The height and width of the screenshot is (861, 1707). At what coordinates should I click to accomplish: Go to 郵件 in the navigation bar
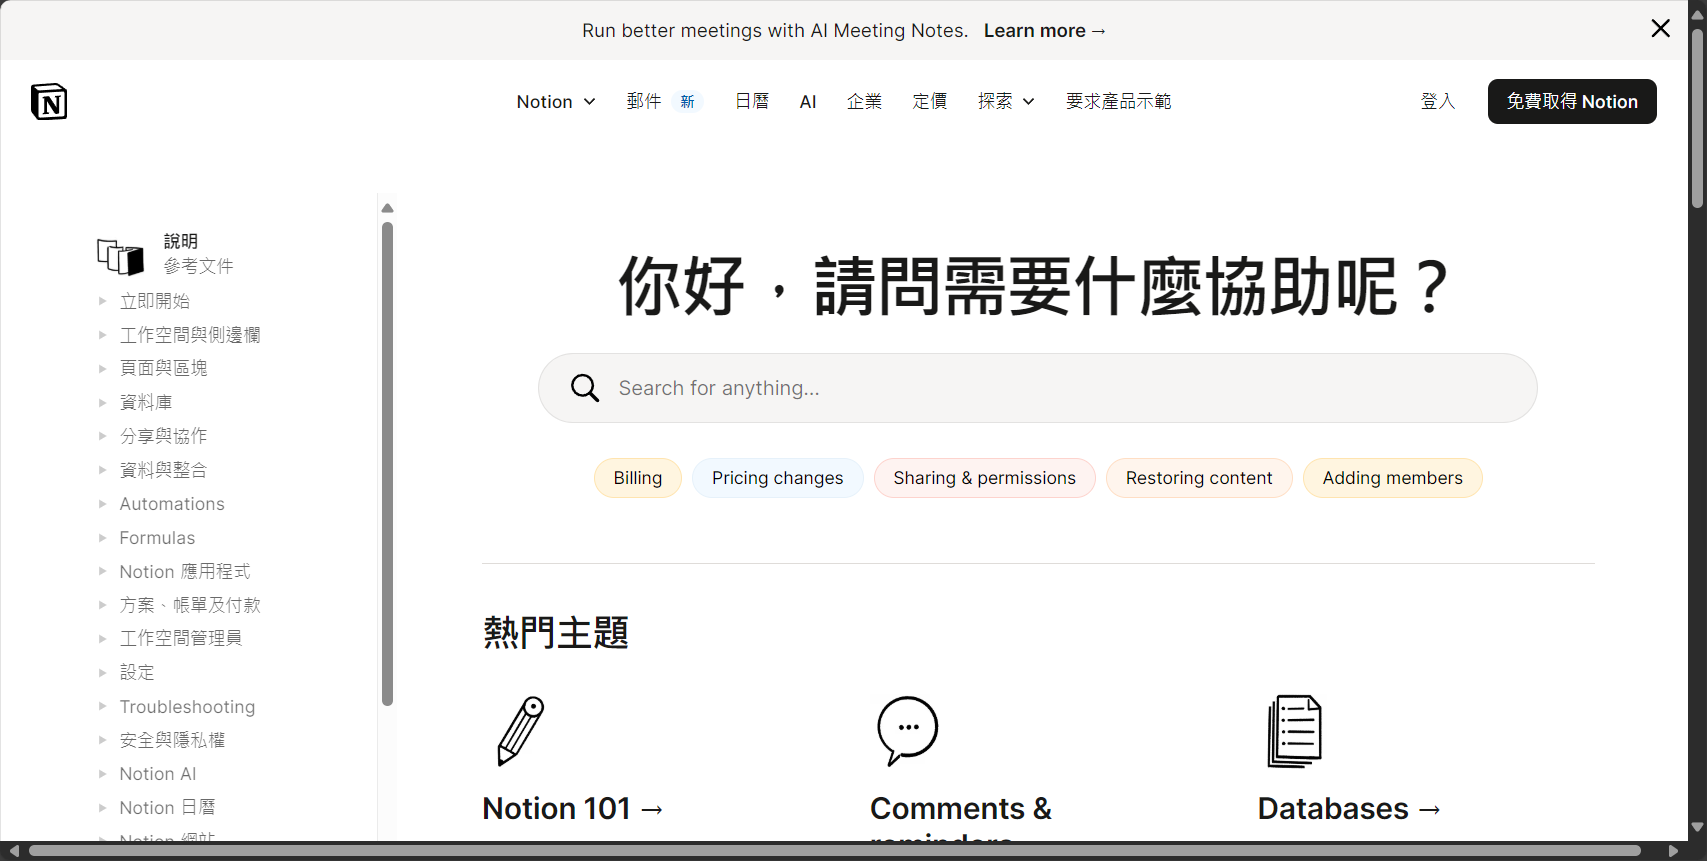[x=644, y=101]
